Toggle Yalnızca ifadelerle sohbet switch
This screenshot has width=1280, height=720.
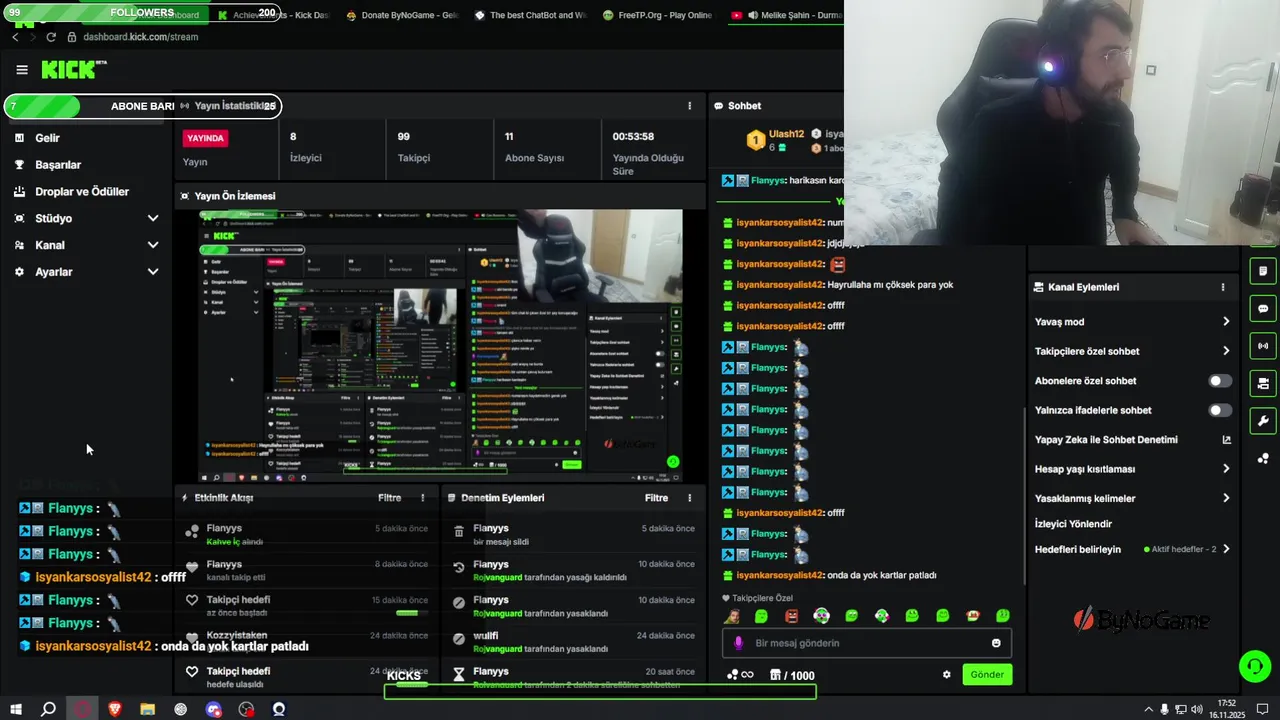(x=1220, y=410)
